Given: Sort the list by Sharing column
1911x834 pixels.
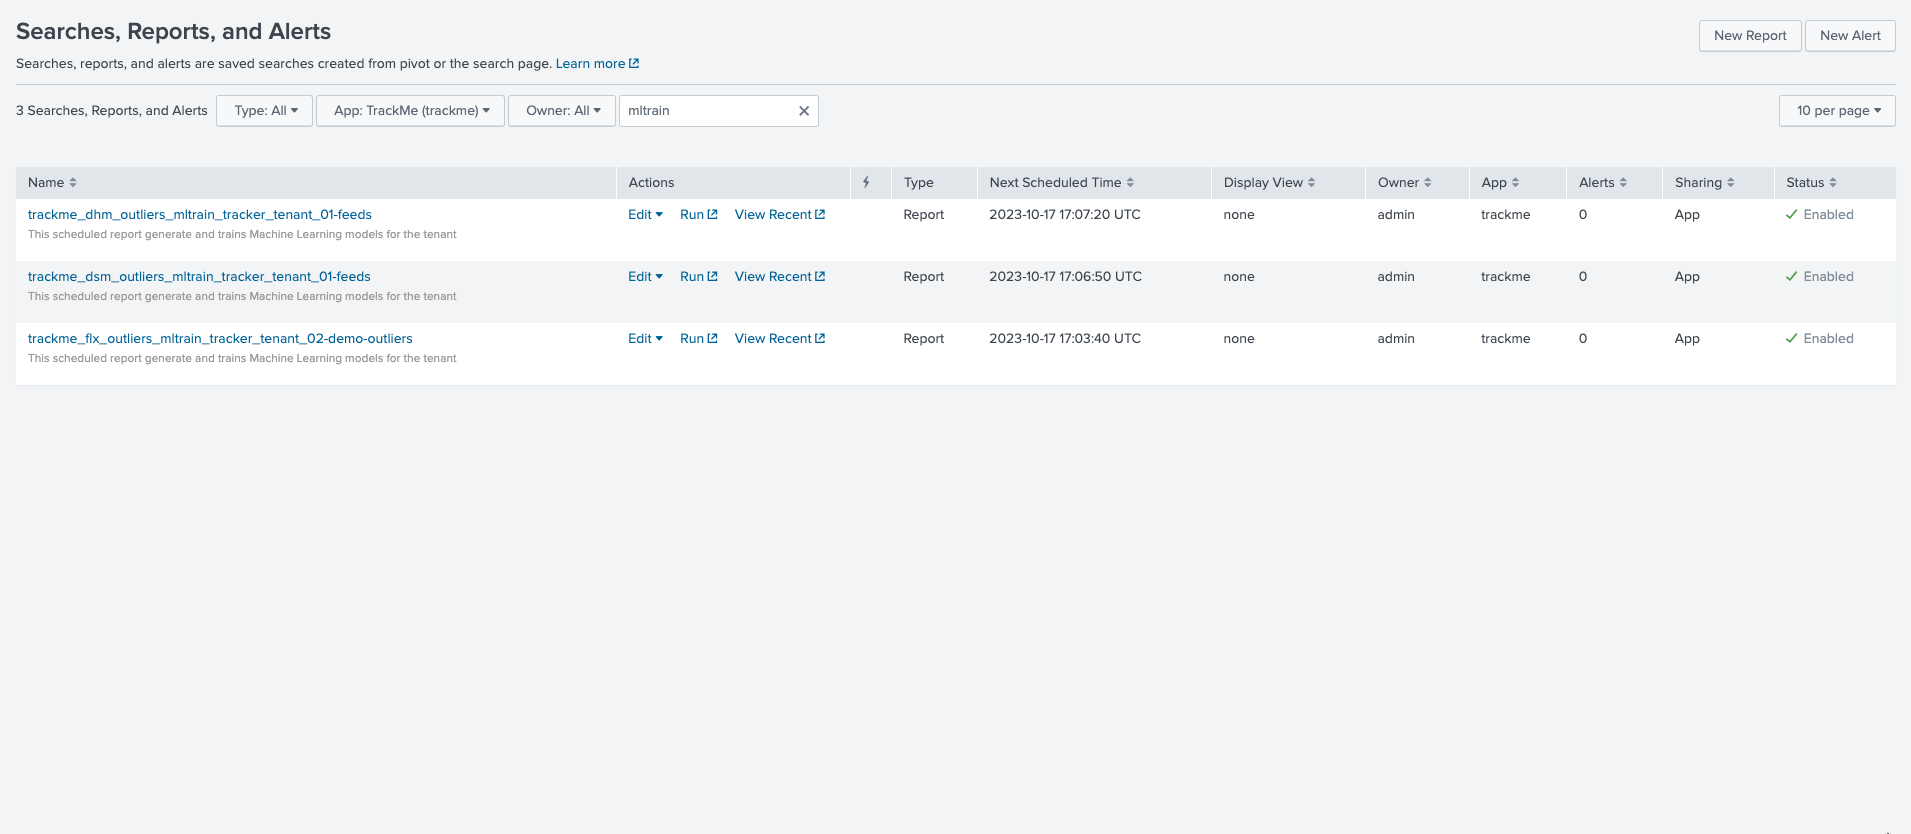Looking at the screenshot, I should [x=1704, y=182].
